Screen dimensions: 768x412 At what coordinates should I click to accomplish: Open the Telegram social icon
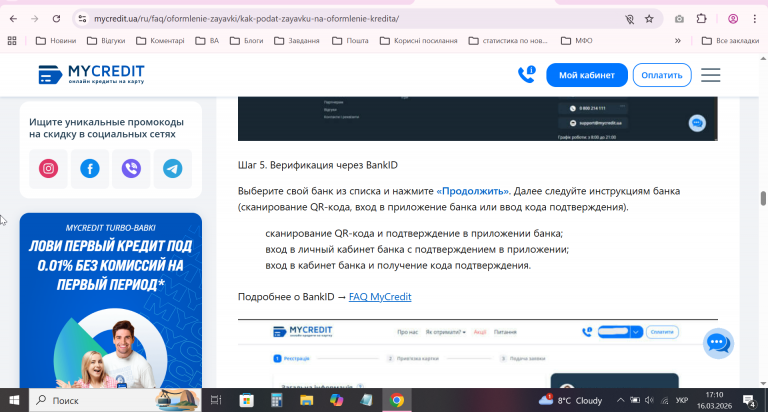tap(172, 169)
